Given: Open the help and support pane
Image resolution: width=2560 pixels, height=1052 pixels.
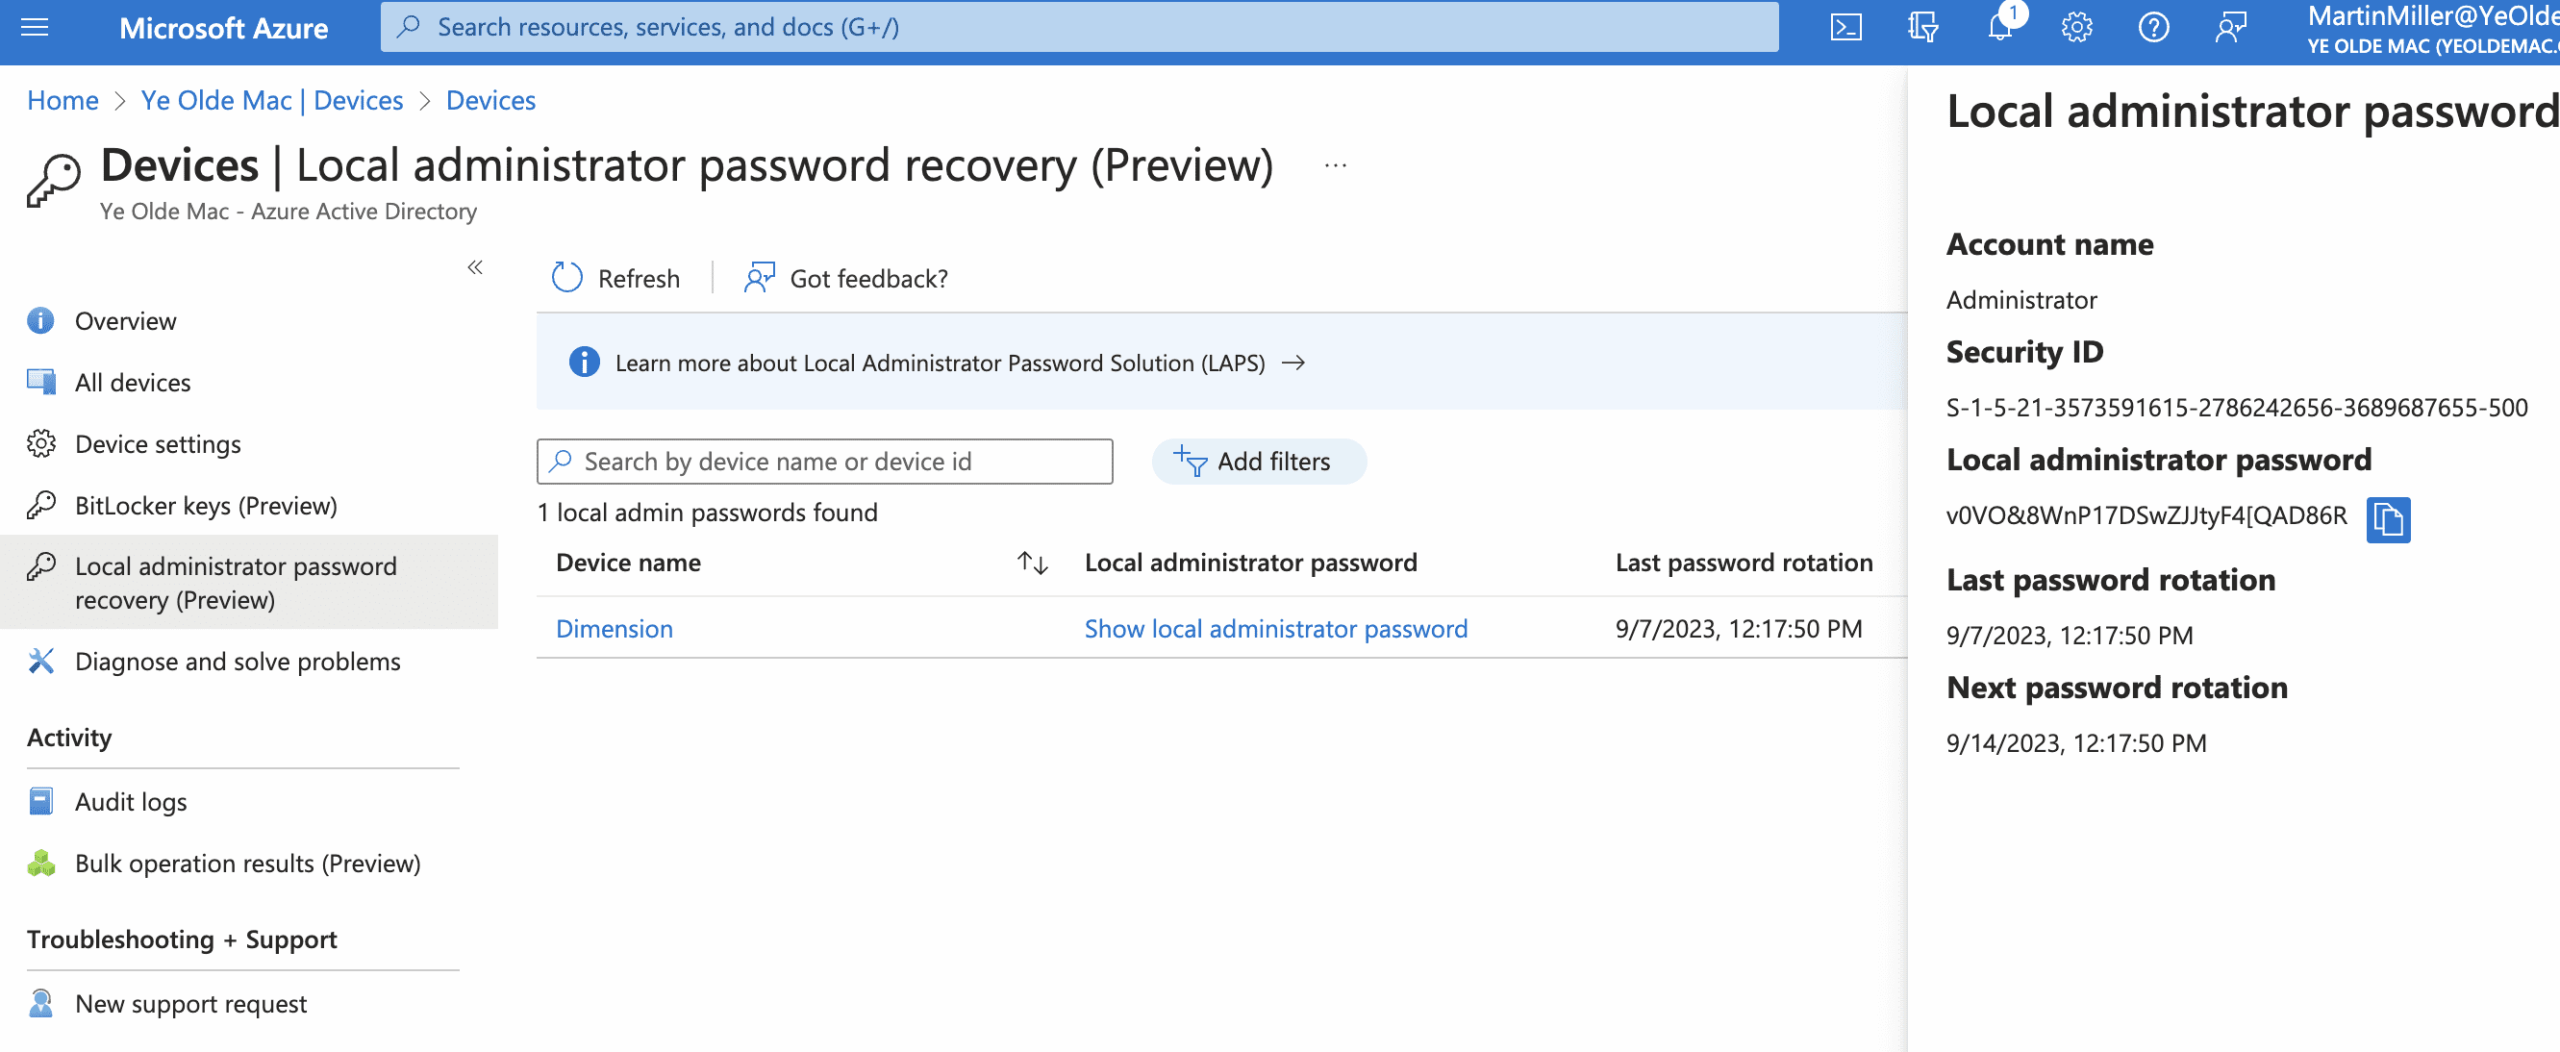Looking at the screenshot, I should click(2155, 27).
